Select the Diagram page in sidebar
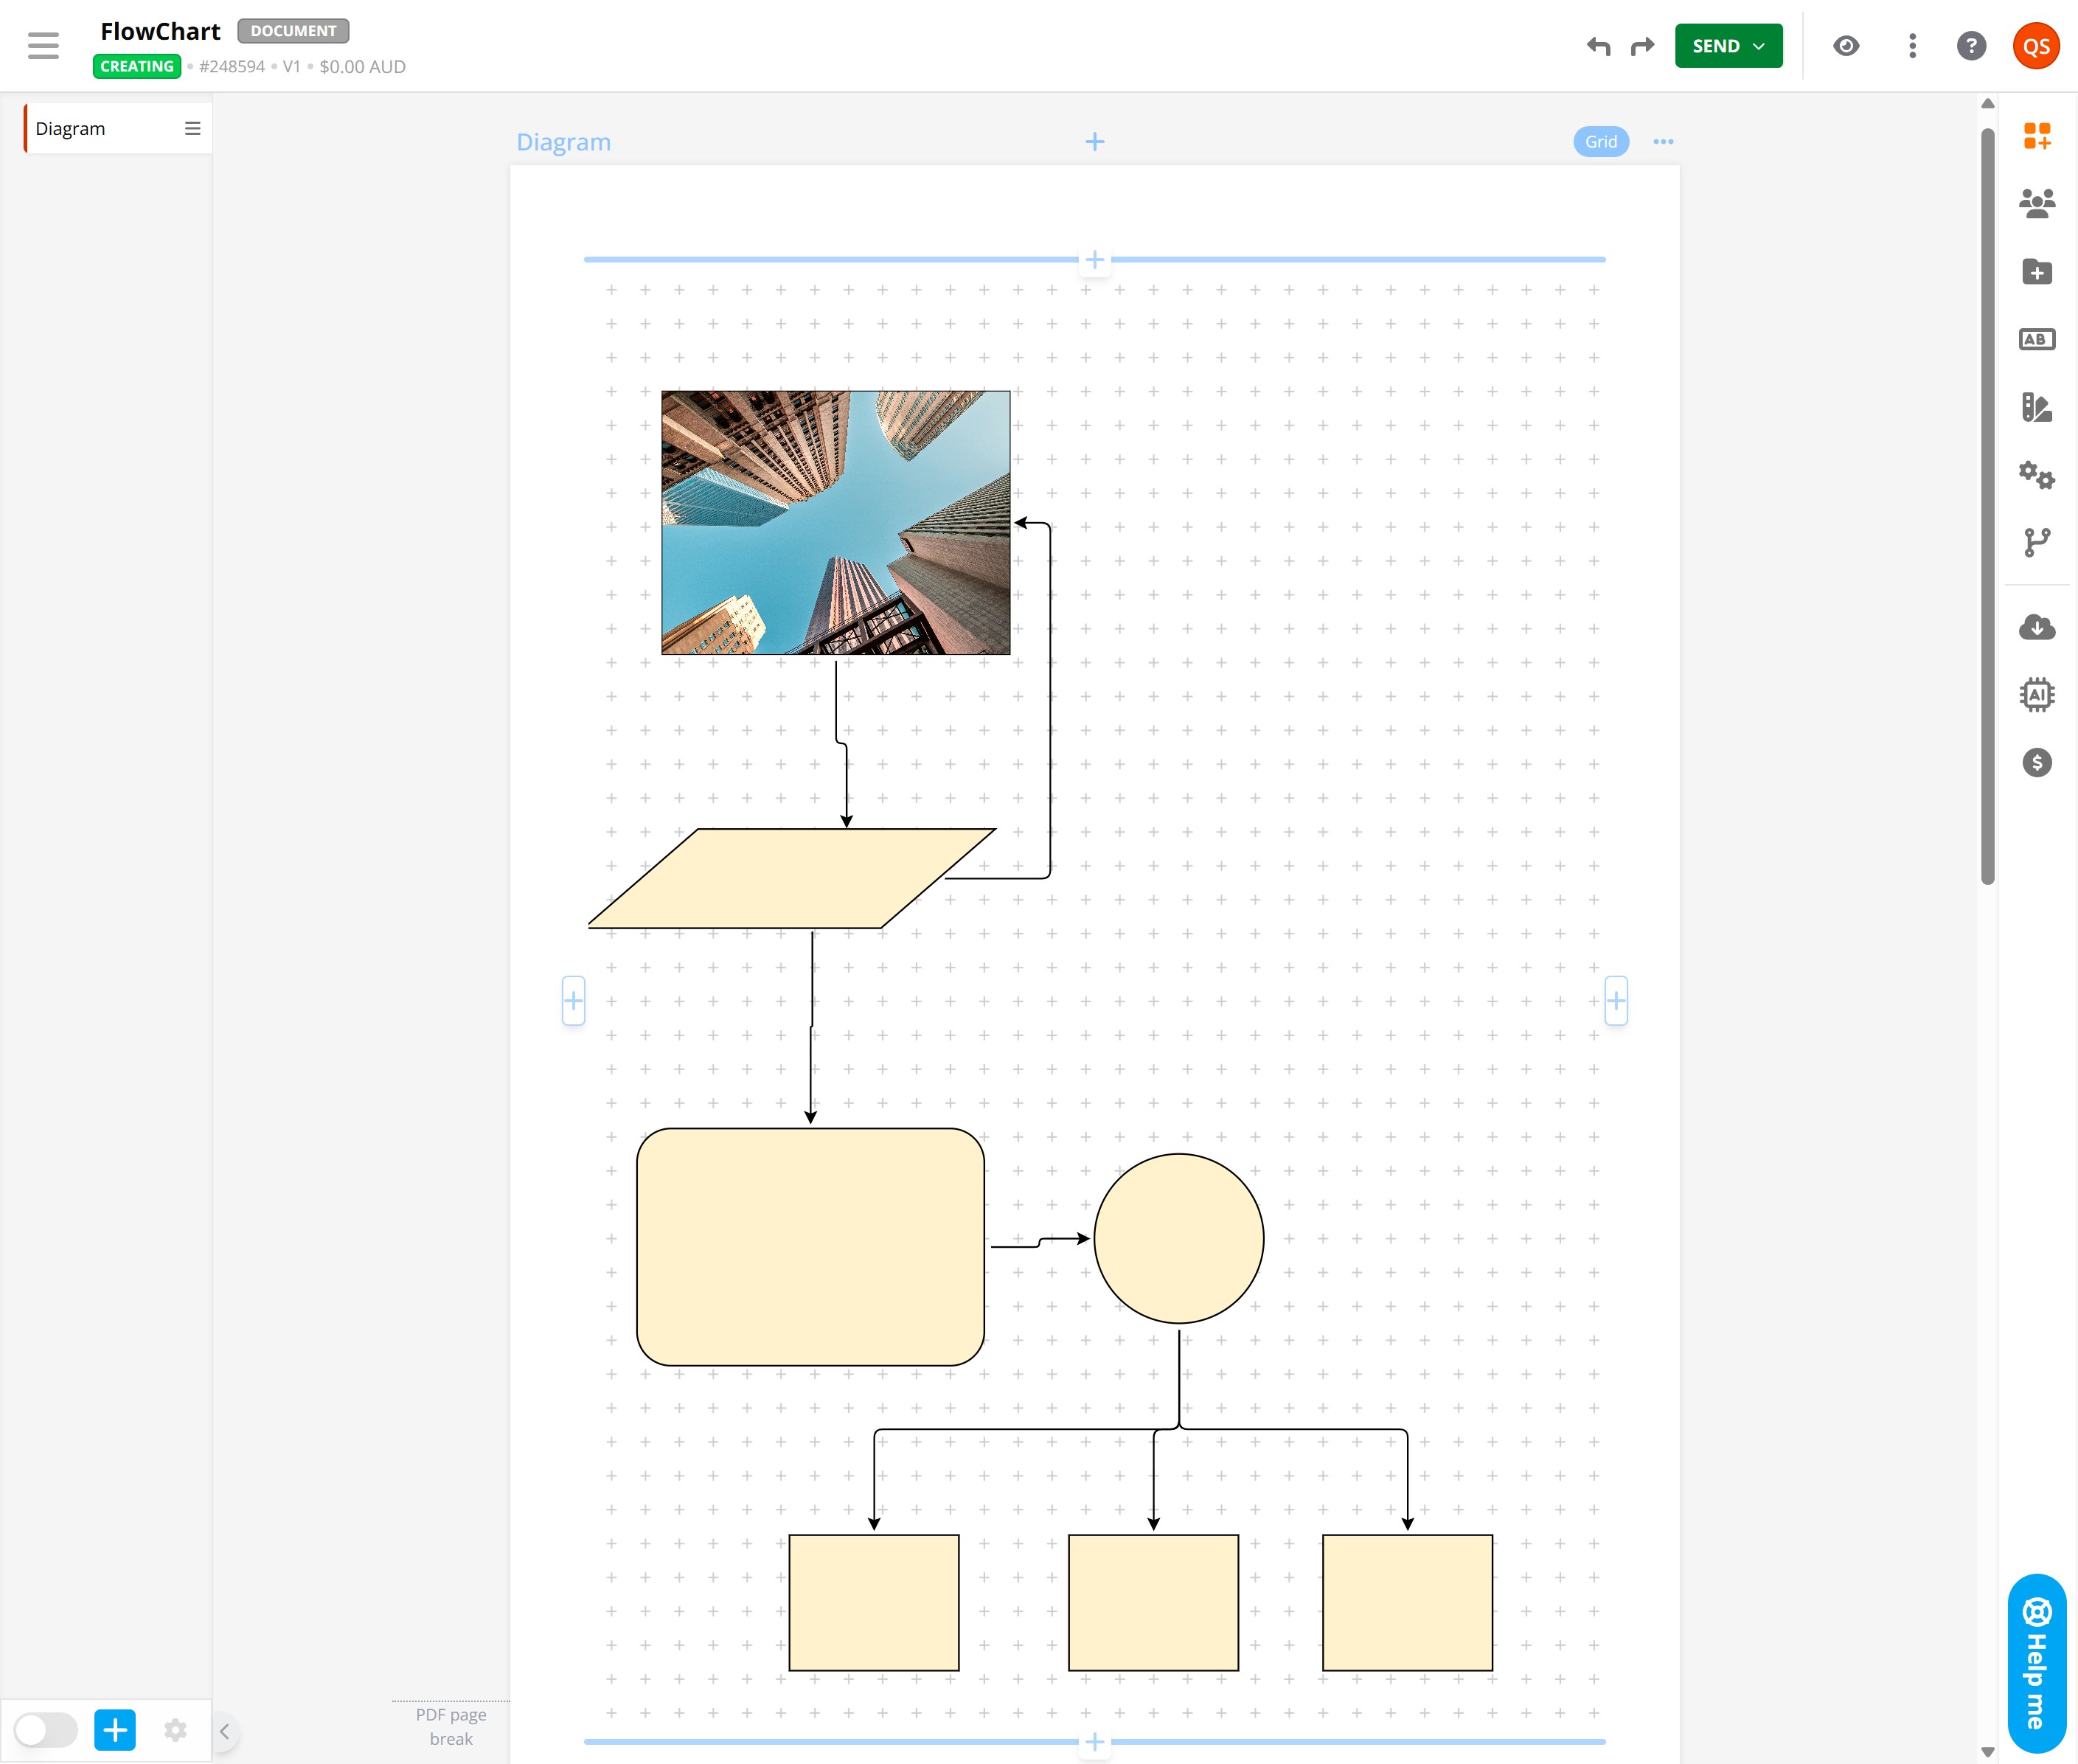 pyautogui.click(x=100, y=129)
